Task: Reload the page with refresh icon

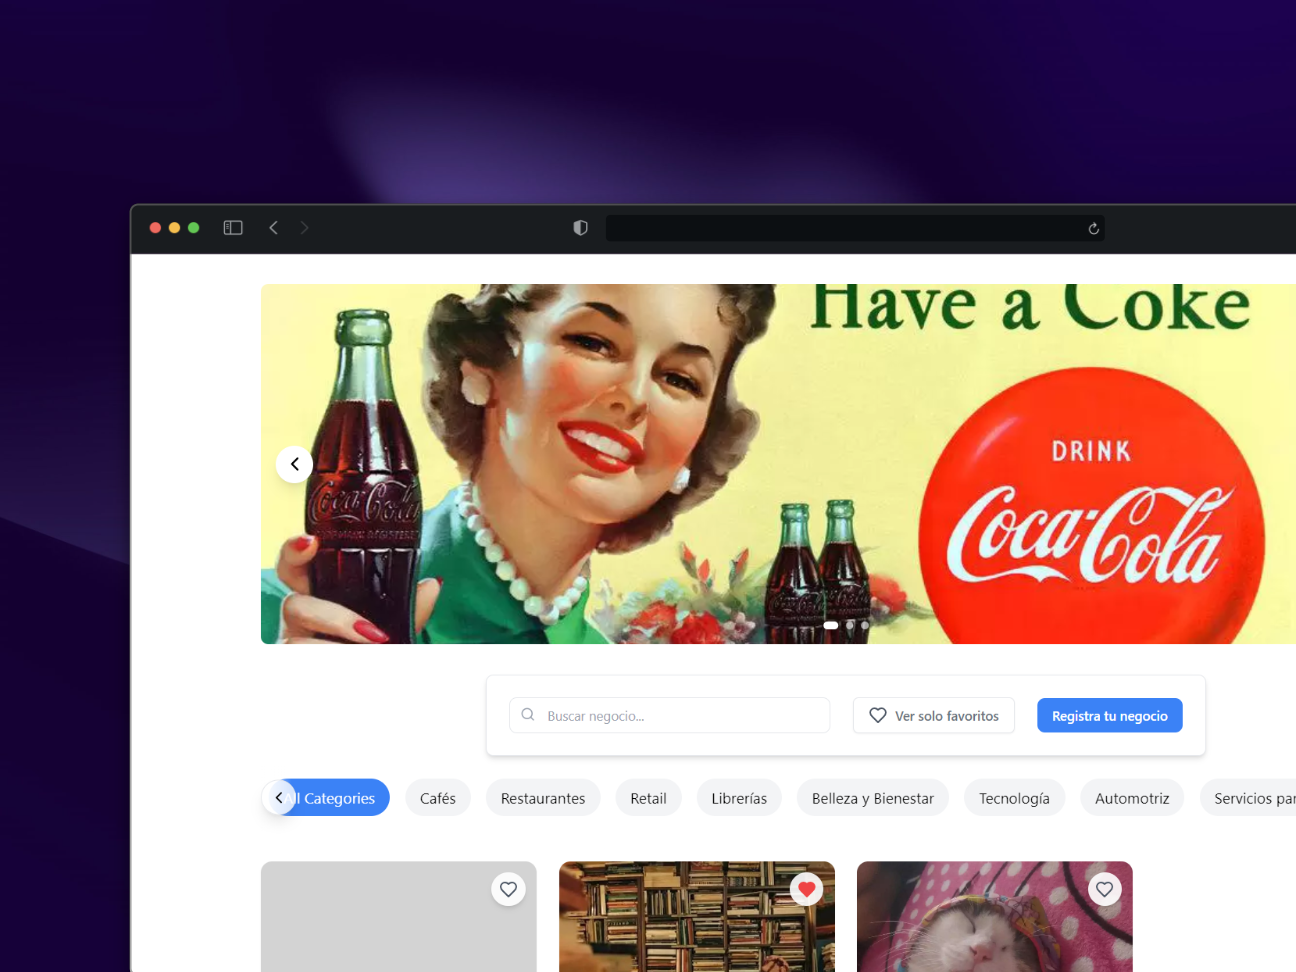Action: pyautogui.click(x=1094, y=228)
